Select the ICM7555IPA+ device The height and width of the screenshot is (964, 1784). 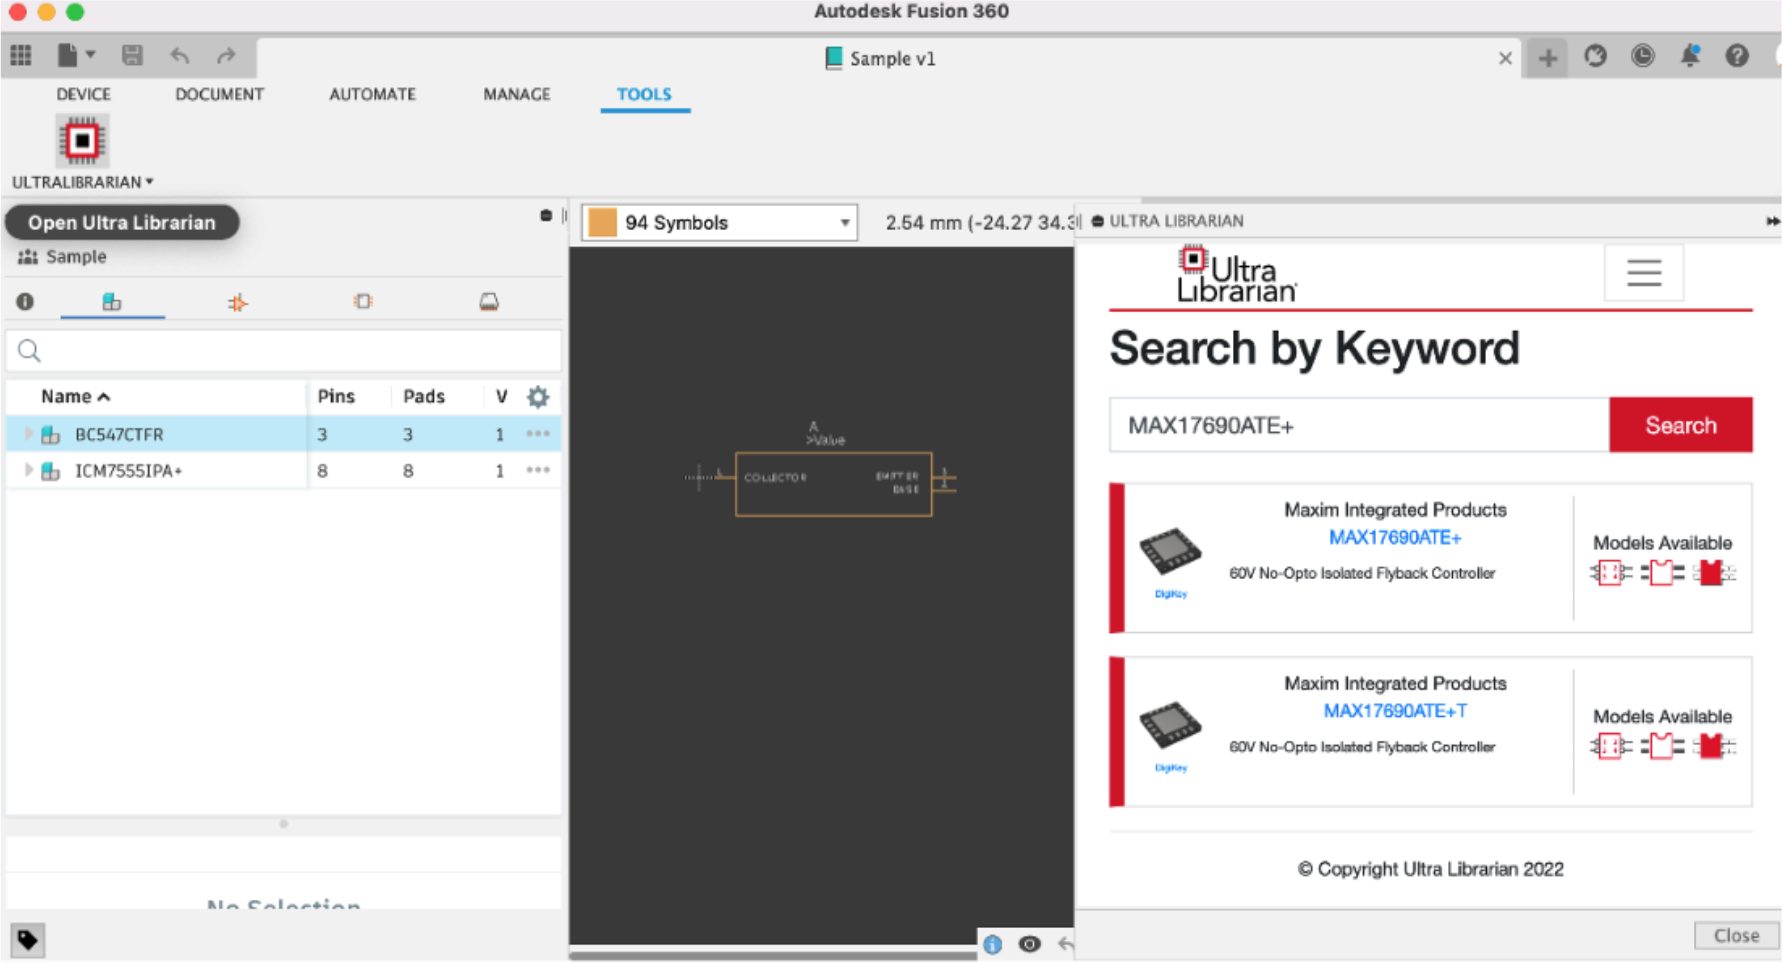click(x=128, y=471)
